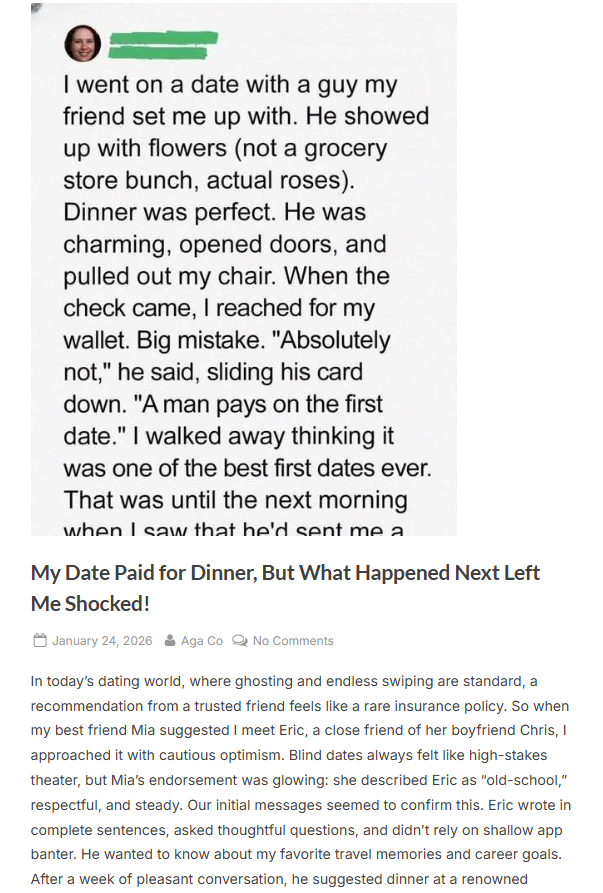
Task: Visit the Aga Co author page
Action: click(201, 641)
